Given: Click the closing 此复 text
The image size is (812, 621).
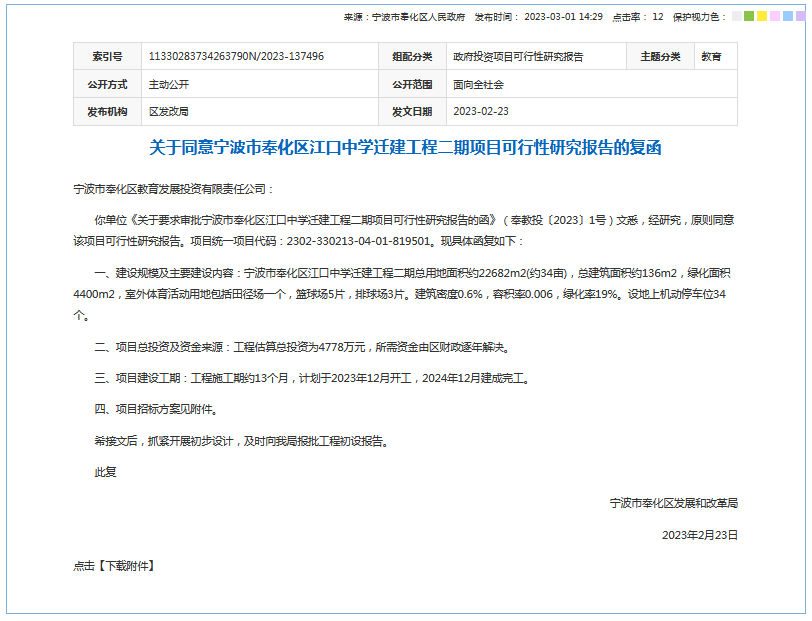Looking at the screenshot, I should click(x=105, y=472).
